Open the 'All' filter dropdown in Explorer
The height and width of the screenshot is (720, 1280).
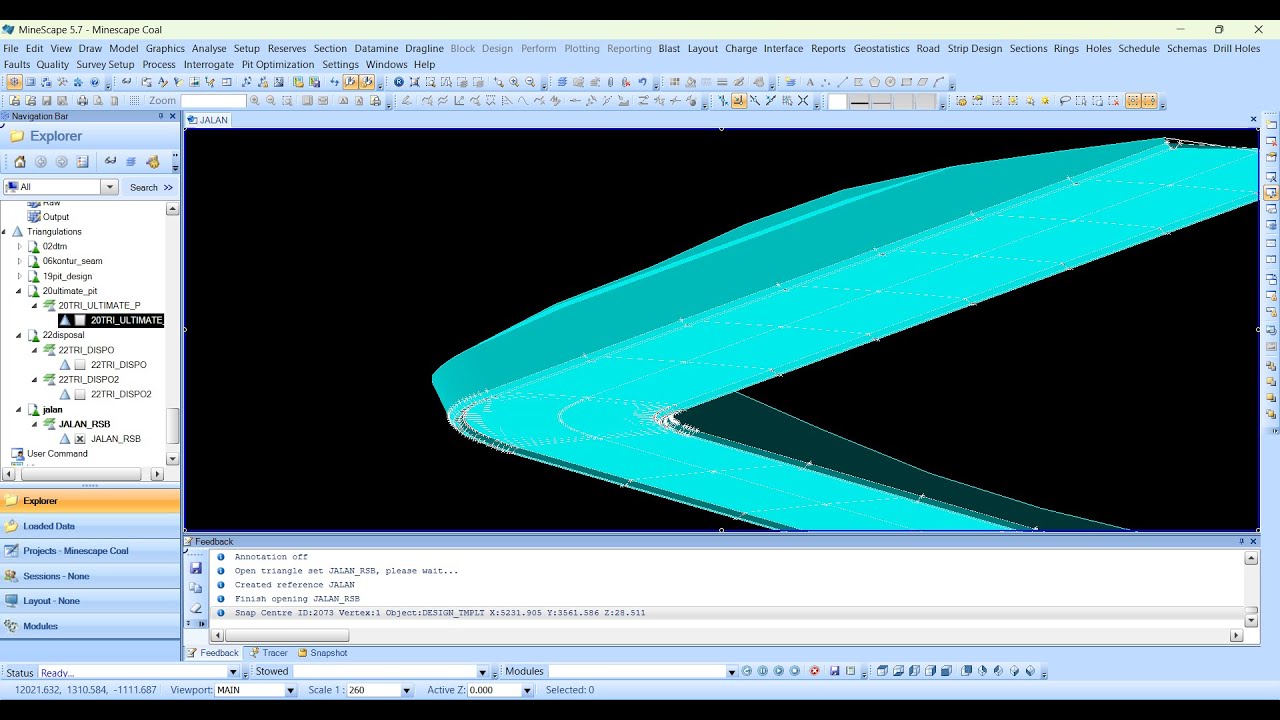[110, 187]
